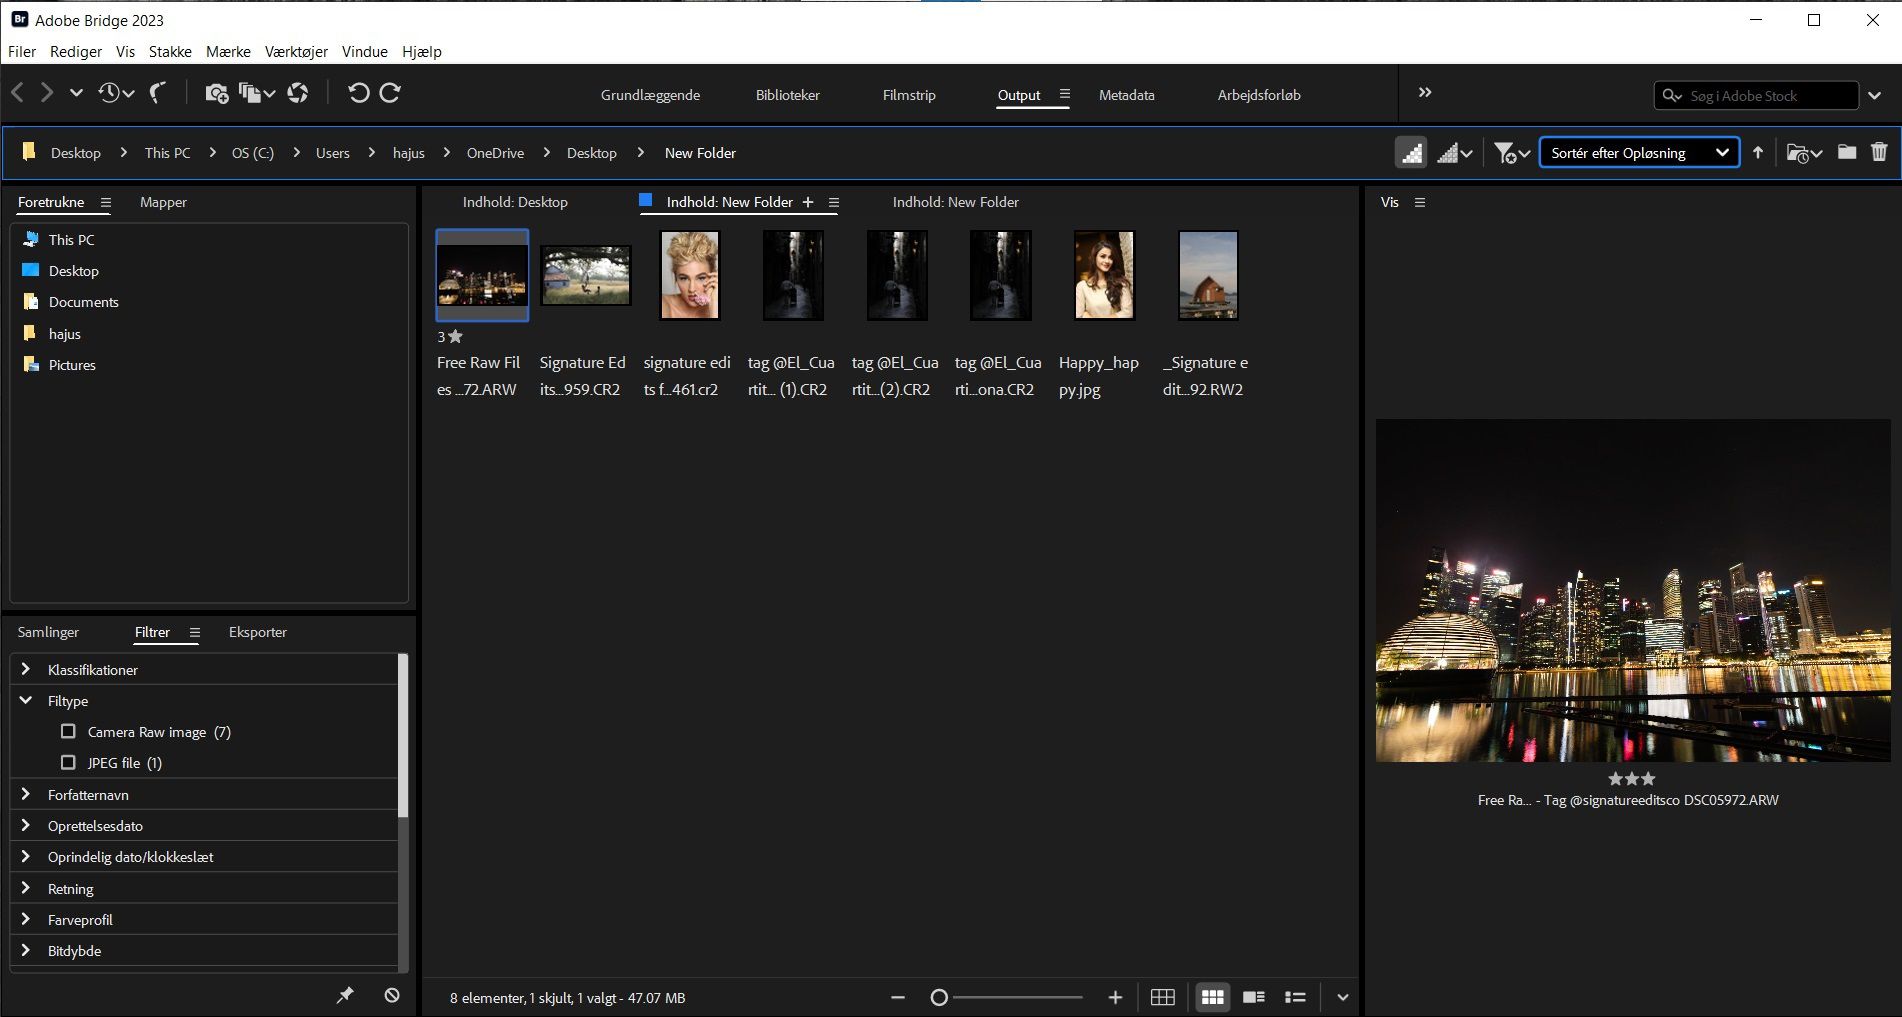Click the open in Camera Raw icon

pos(298,93)
